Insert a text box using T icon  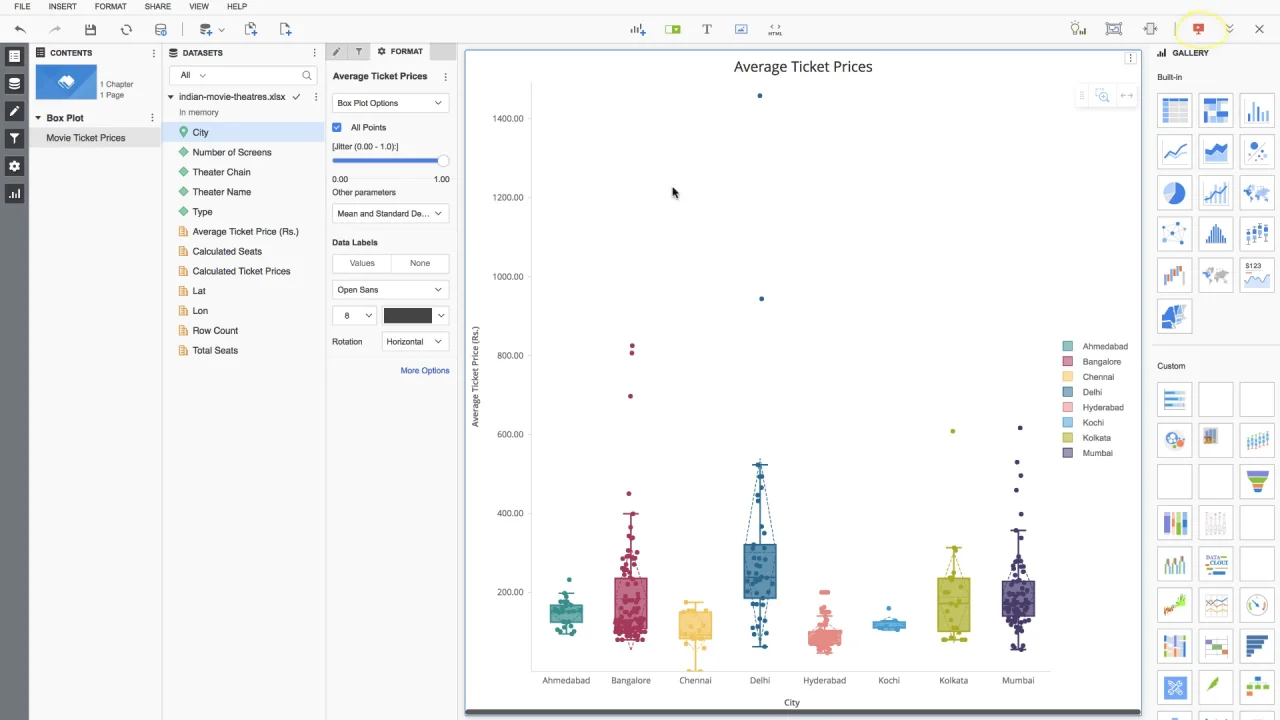pos(707,30)
